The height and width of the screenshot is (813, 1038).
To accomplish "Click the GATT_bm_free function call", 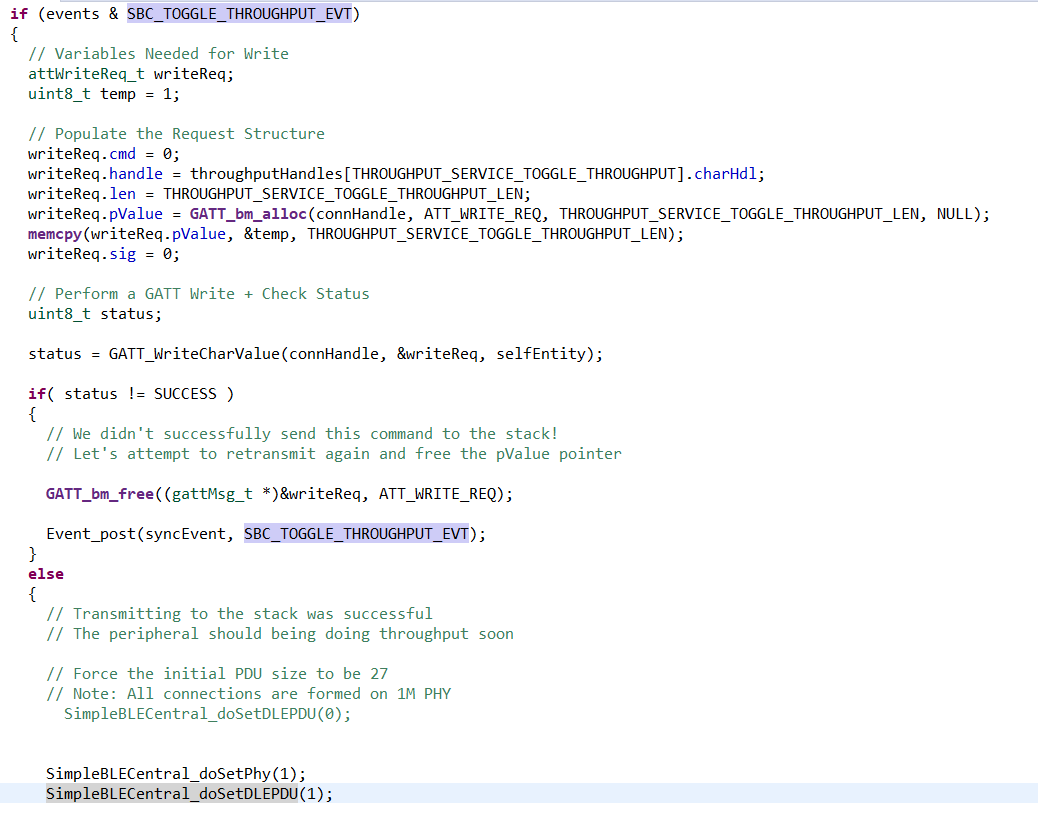I will click(99, 494).
